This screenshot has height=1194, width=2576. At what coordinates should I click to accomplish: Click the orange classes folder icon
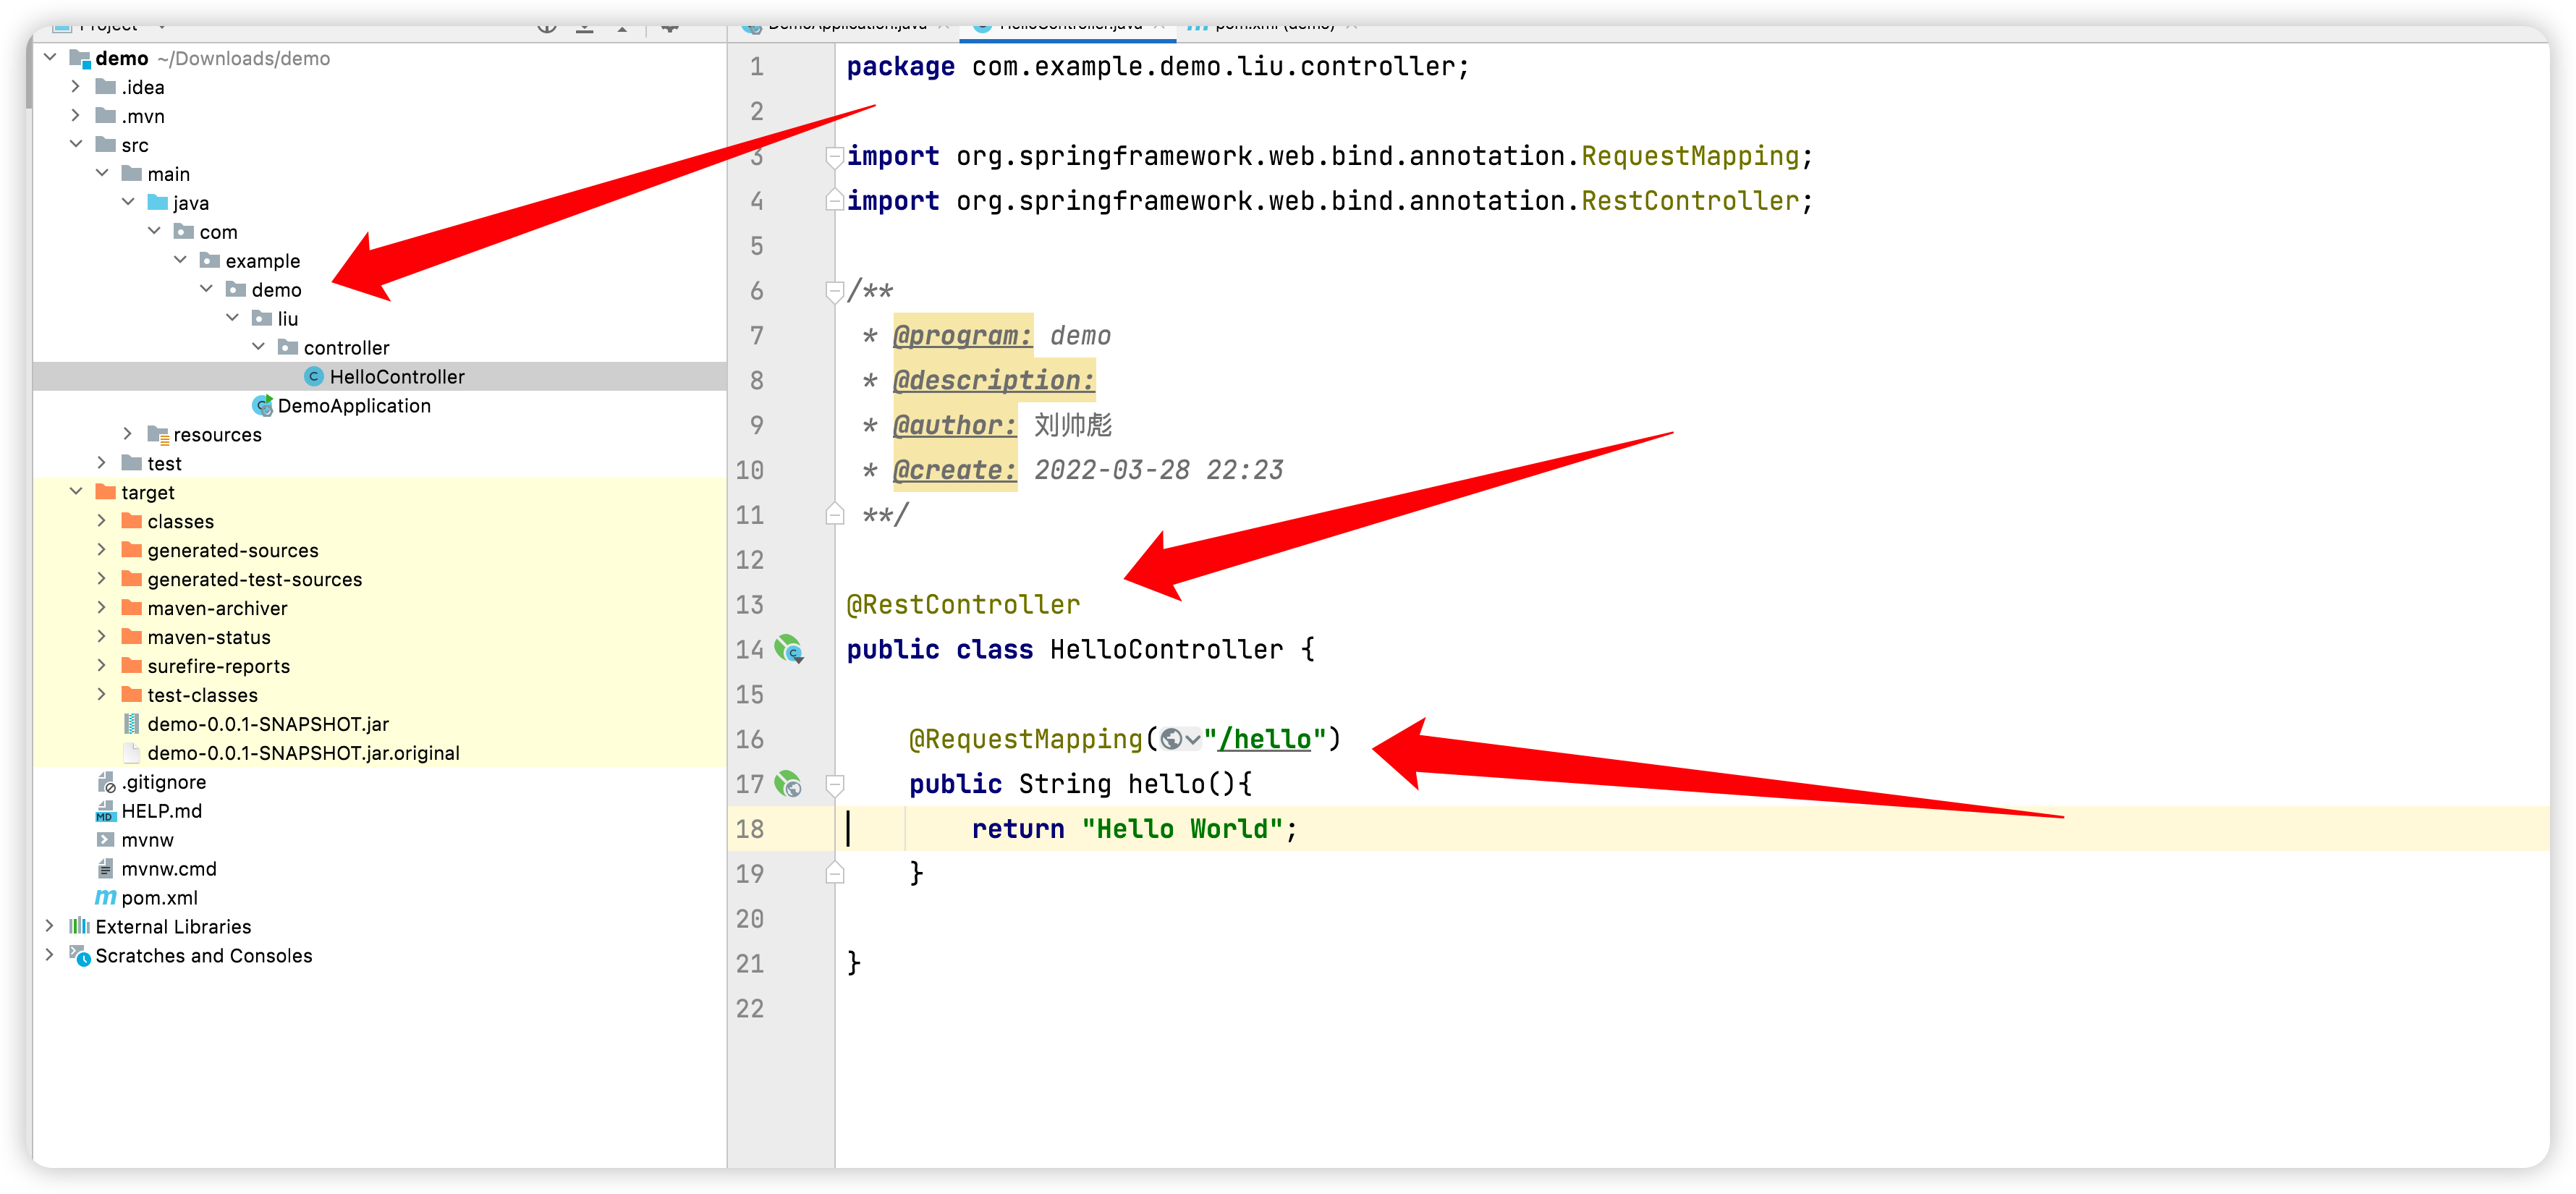click(131, 522)
